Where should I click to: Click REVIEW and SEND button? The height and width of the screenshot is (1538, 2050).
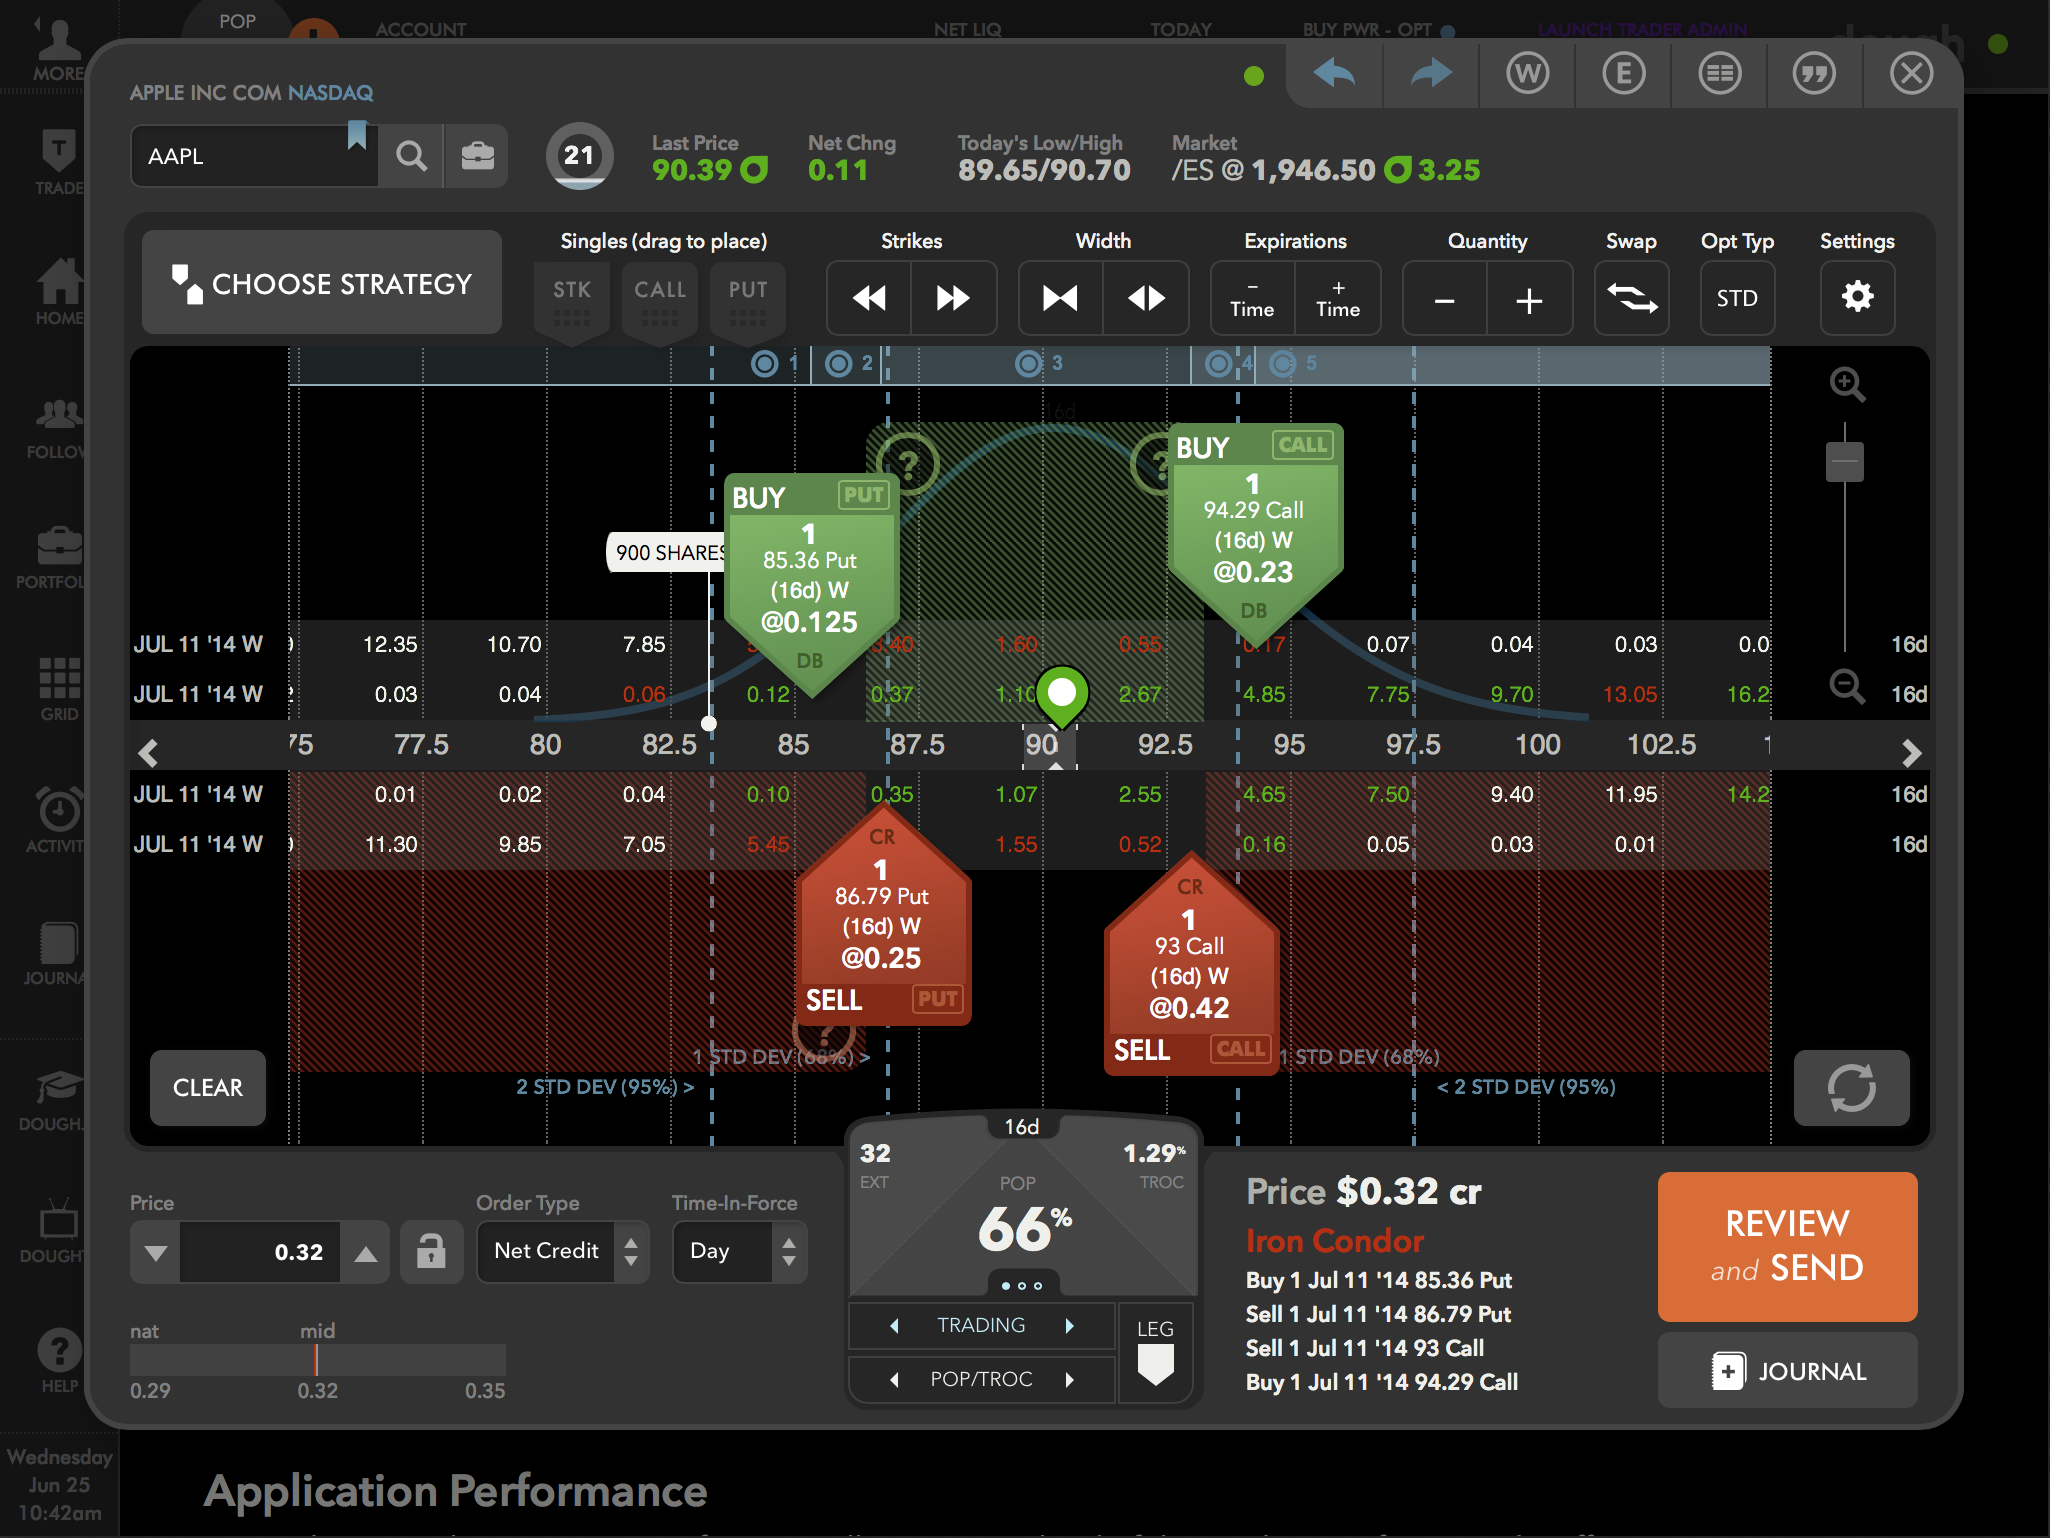click(x=1787, y=1246)
